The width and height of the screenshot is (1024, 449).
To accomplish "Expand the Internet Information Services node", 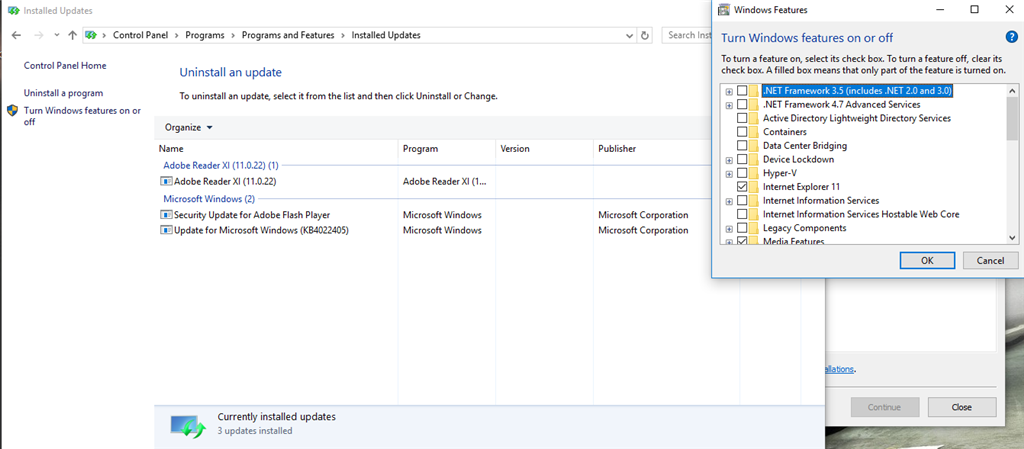I will [x=729, y=201].
